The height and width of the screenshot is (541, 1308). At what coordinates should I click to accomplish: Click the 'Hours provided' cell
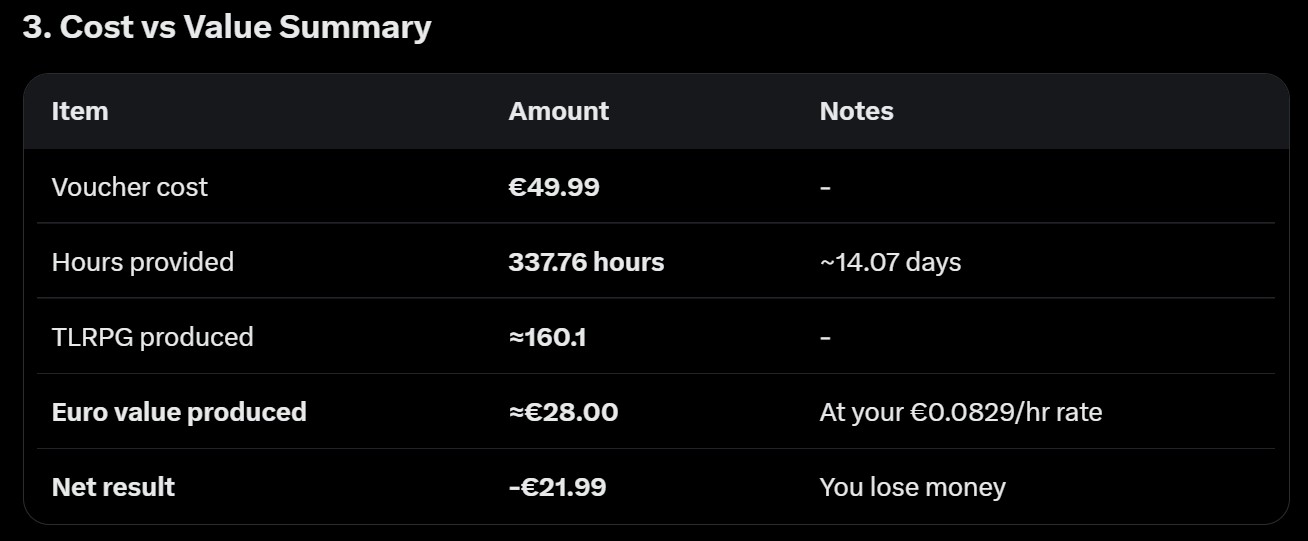coord(143,262)
